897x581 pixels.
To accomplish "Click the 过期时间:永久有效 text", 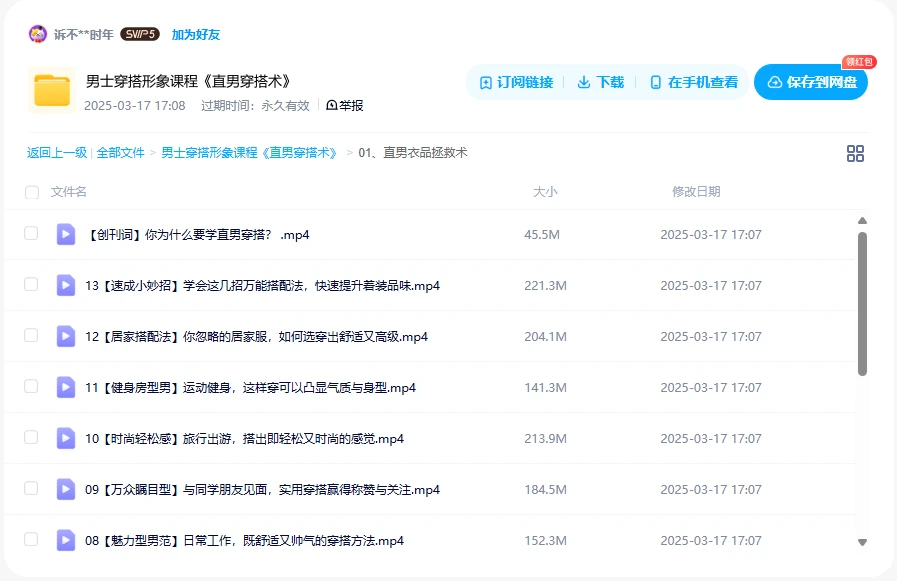I will pos(255,106).
